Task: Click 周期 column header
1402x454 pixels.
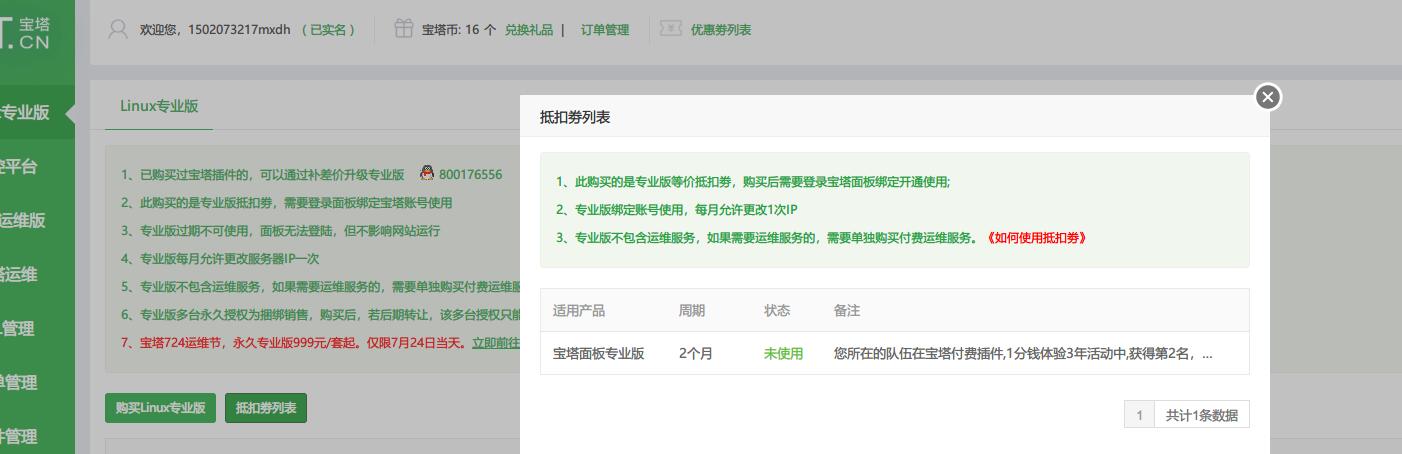Action: [x=692, y=311]
